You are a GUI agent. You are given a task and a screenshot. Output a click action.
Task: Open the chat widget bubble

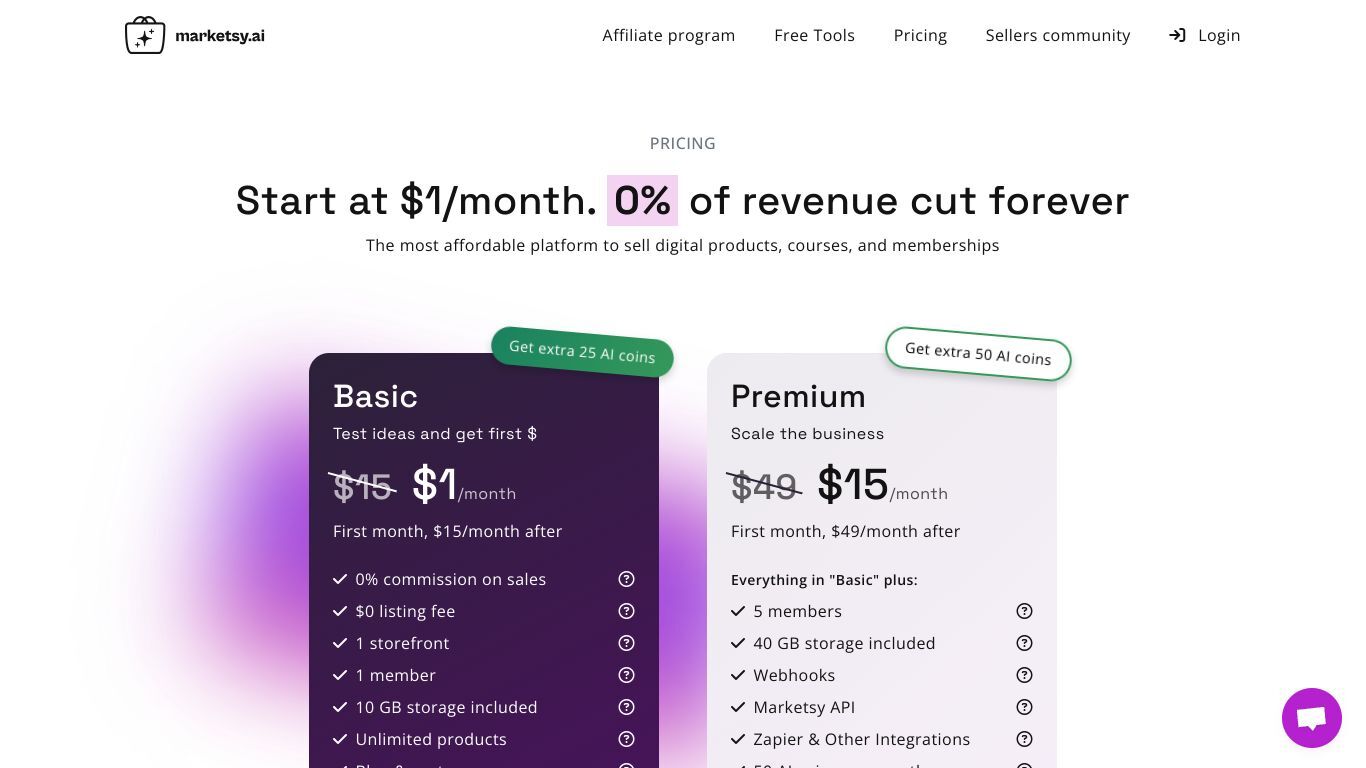(1311, 717)
